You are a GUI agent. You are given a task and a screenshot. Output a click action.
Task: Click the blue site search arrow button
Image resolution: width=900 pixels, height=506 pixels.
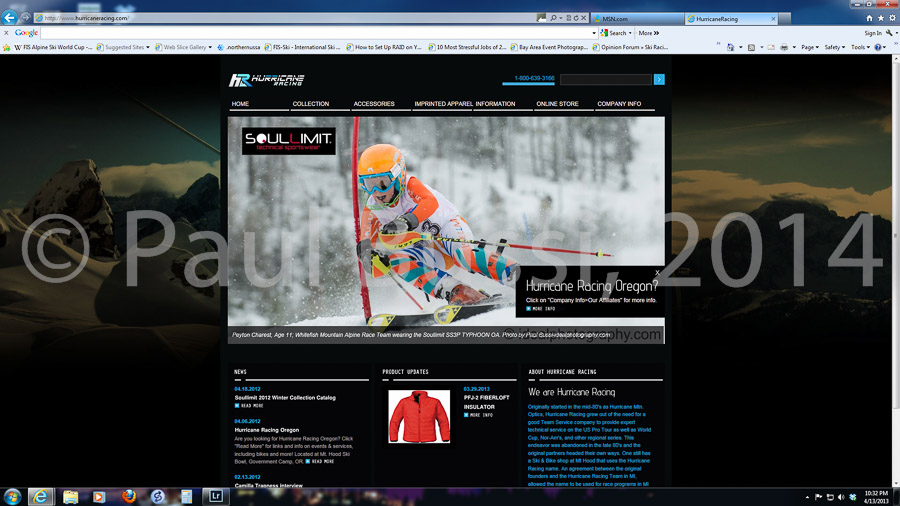pyautogui.click(x=659, y=80)
